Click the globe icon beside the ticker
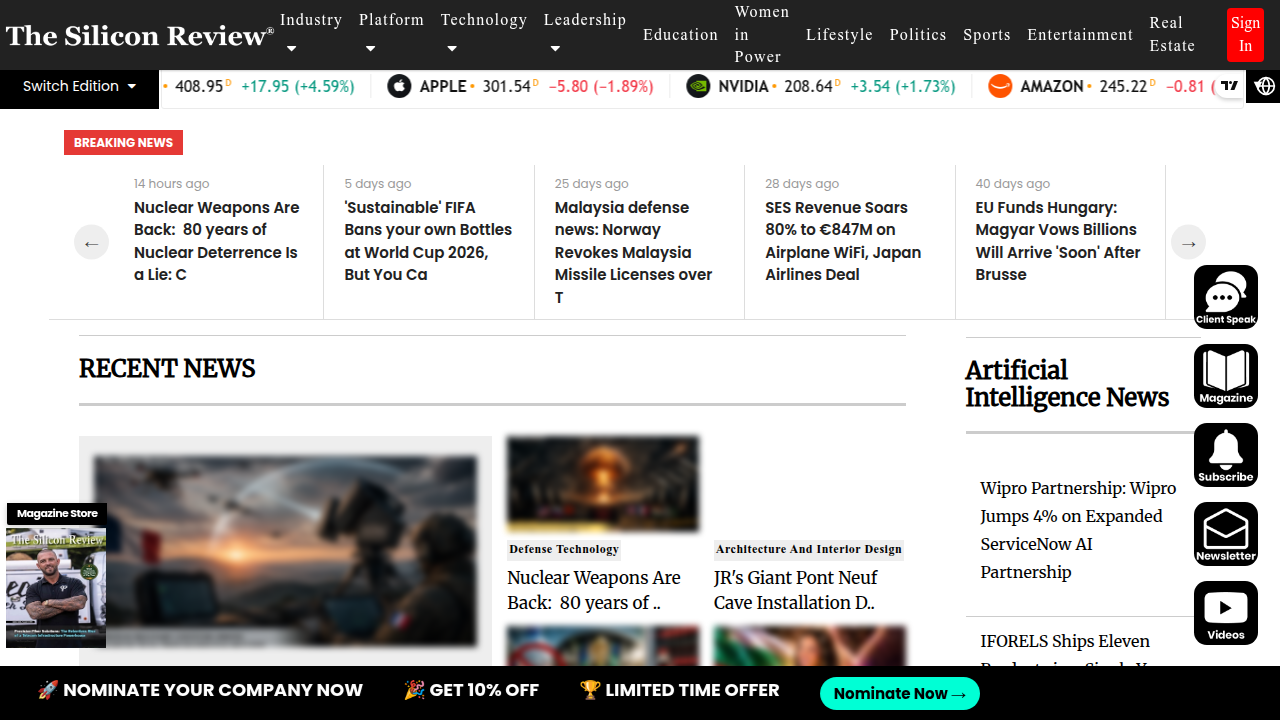The image size is (1280, 720). pyautogui.click(x=1265, y=86)
